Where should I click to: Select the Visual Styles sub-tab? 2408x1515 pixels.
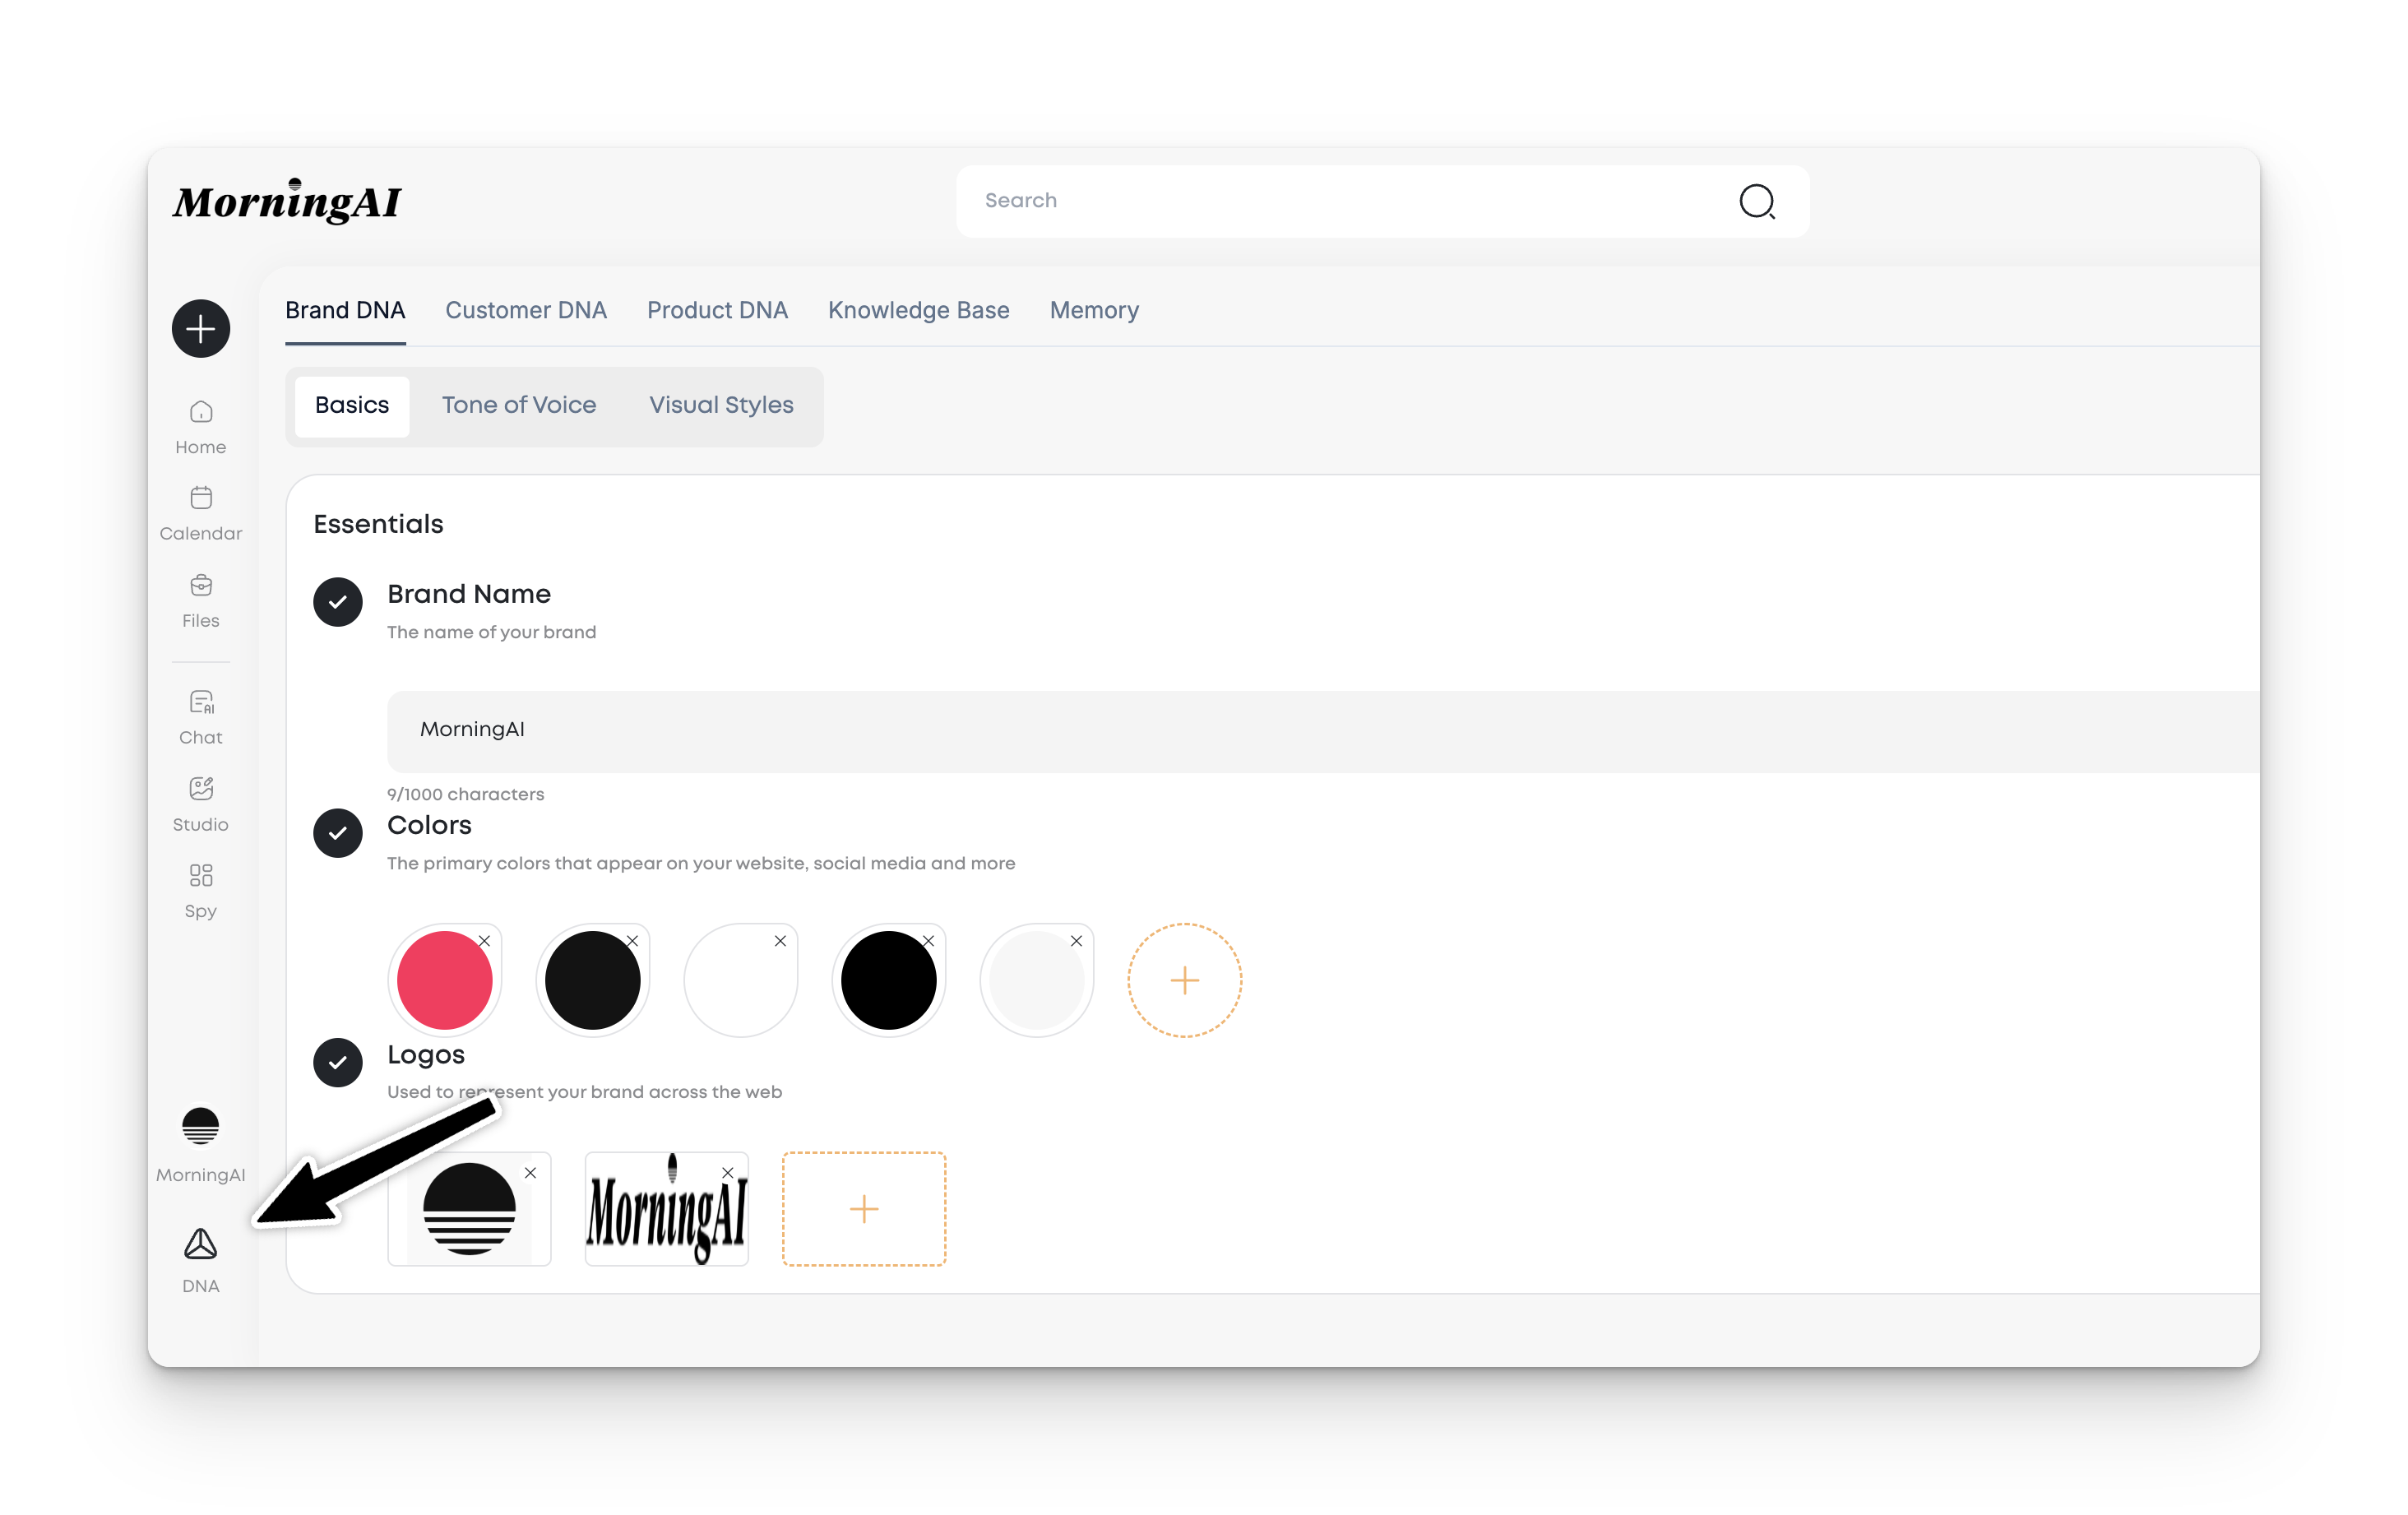(721, 405)
